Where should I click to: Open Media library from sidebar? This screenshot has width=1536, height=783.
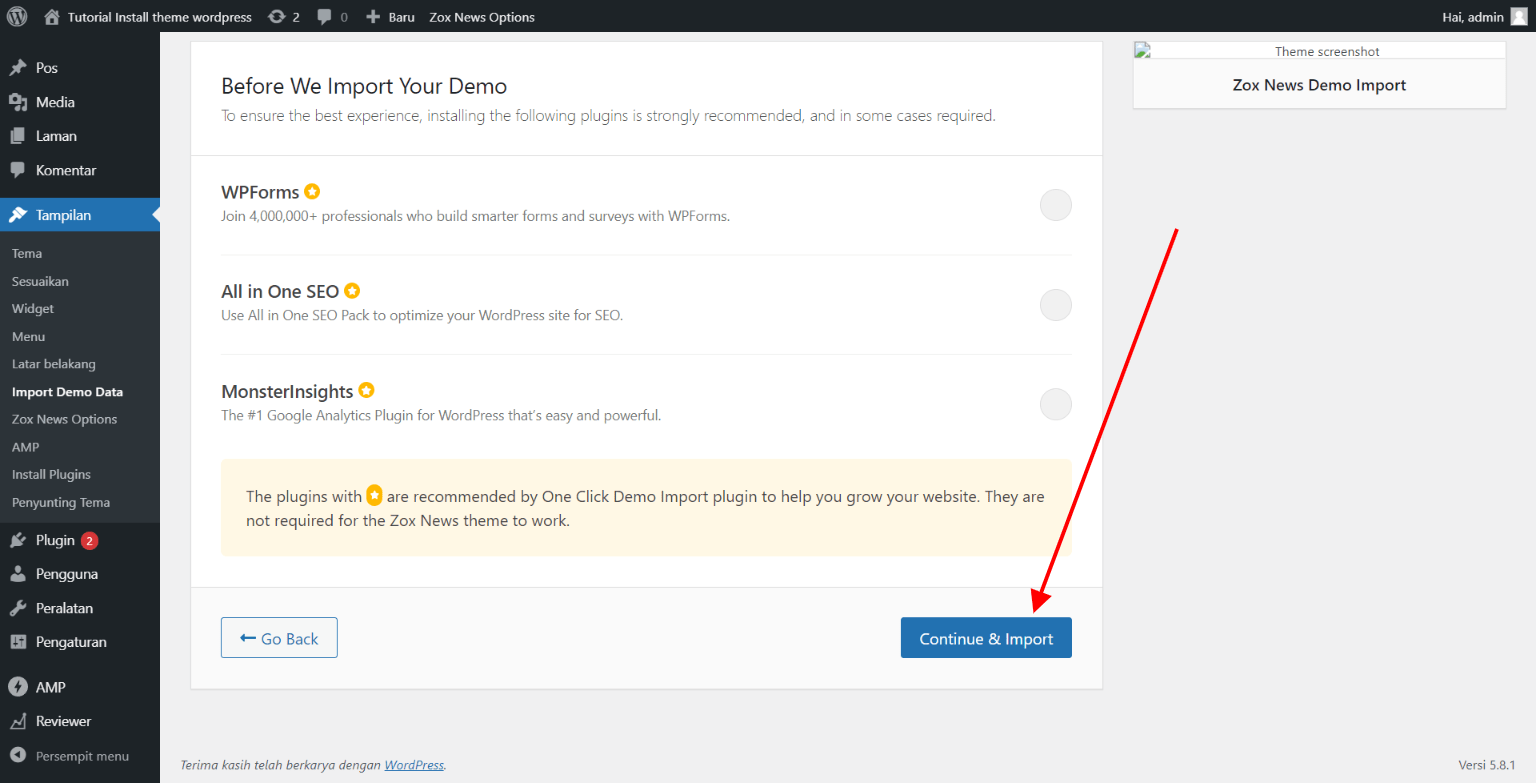[55, 102]
